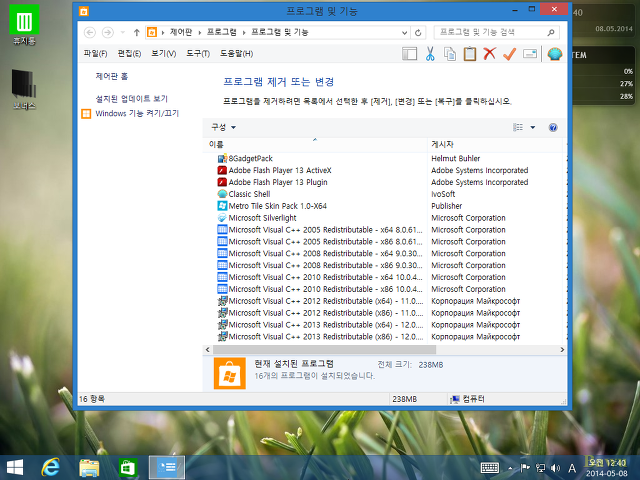Click the Copy toolbar icon
Screen dimensions: 640x480
(x=450, y=53)
